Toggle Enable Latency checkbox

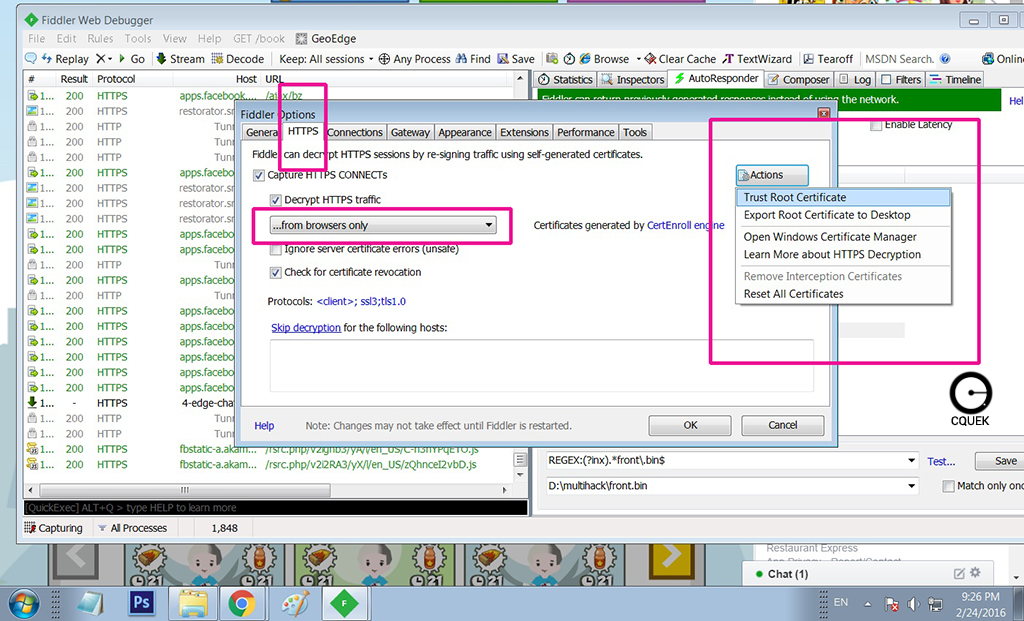[x=876, y=124]
